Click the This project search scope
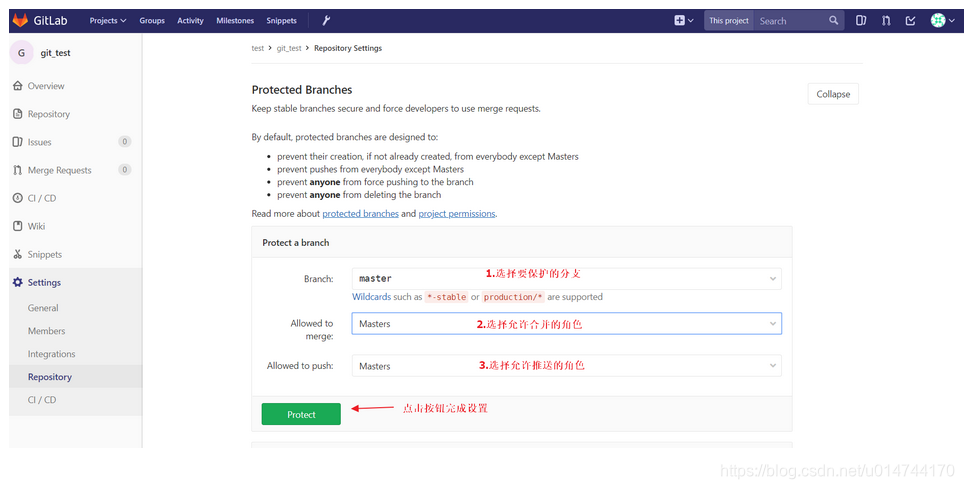This screenshot has width=964, height=489. click(x=729, y=20)
